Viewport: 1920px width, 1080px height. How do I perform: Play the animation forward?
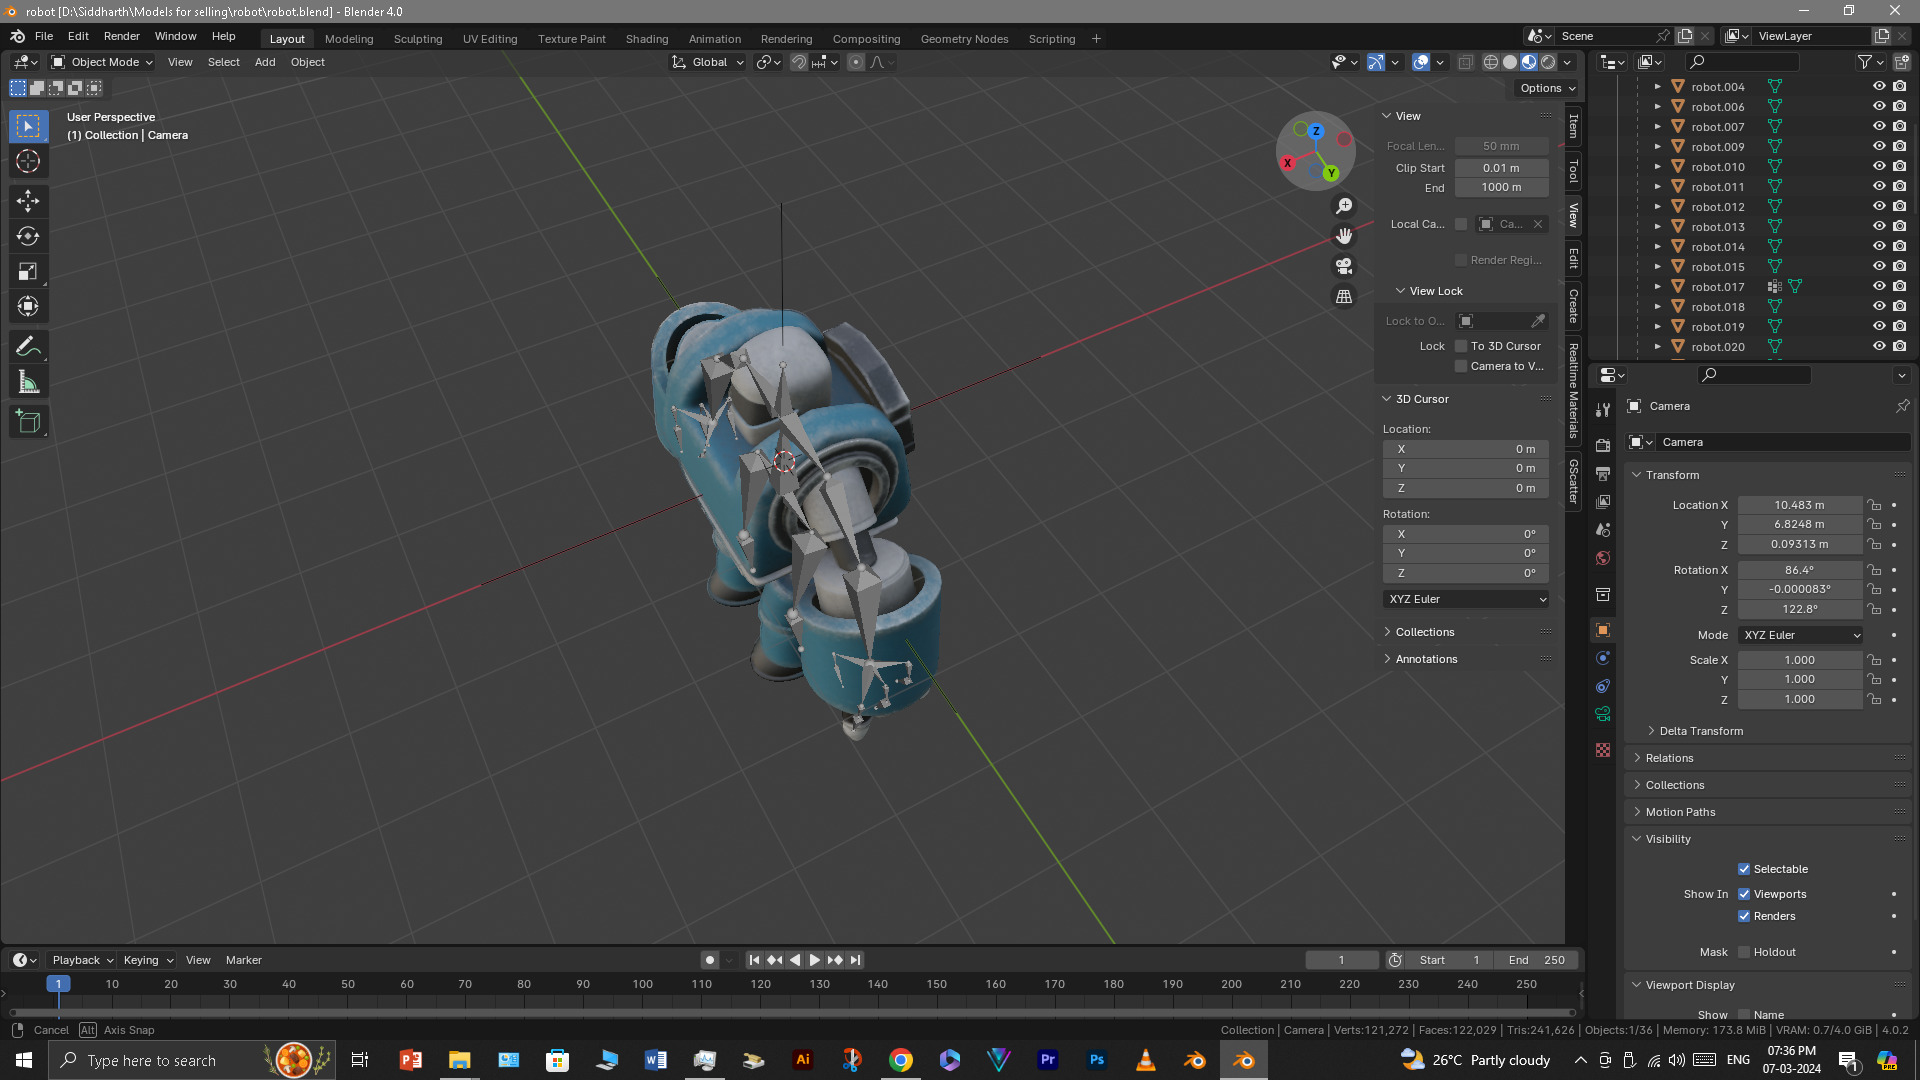pyautogui.click(x=815, y=960)
